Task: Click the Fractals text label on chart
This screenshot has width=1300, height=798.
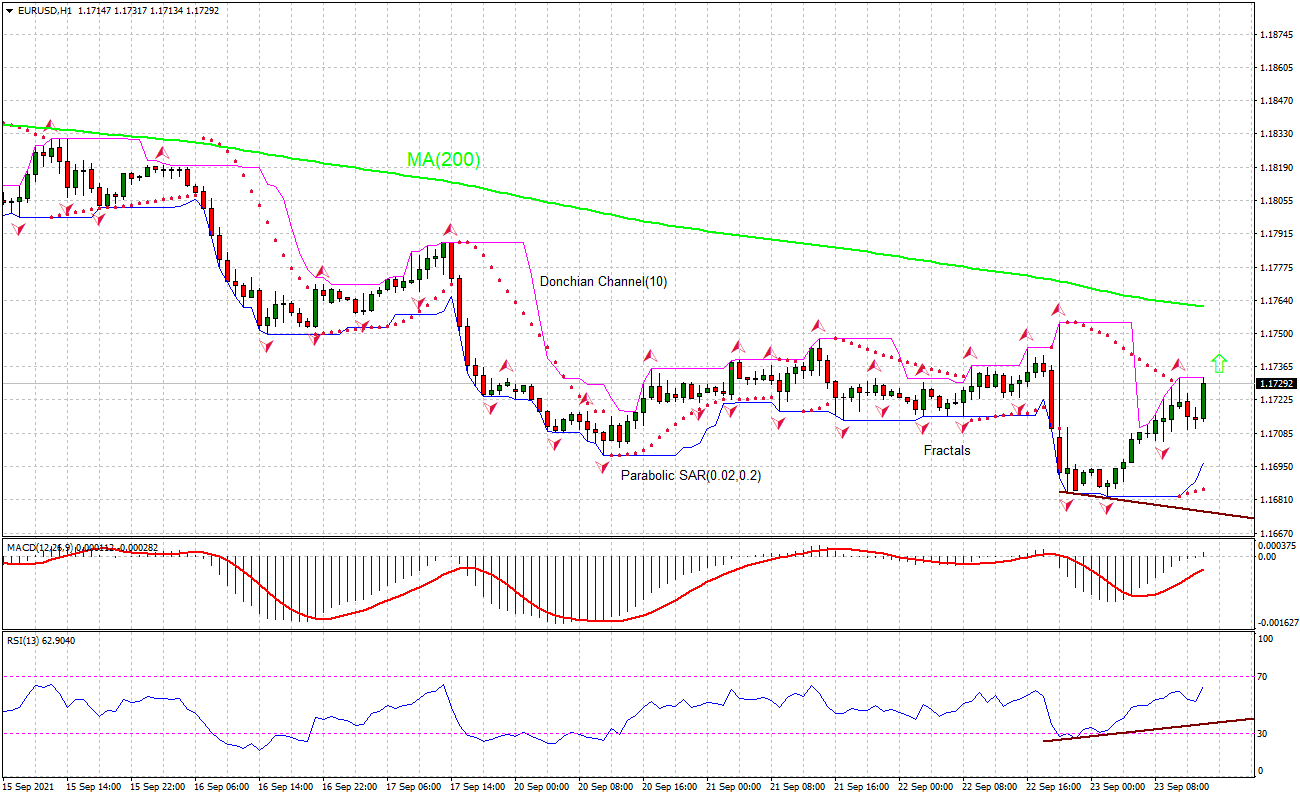Action: pyautogui.click(x=945, y=451)
